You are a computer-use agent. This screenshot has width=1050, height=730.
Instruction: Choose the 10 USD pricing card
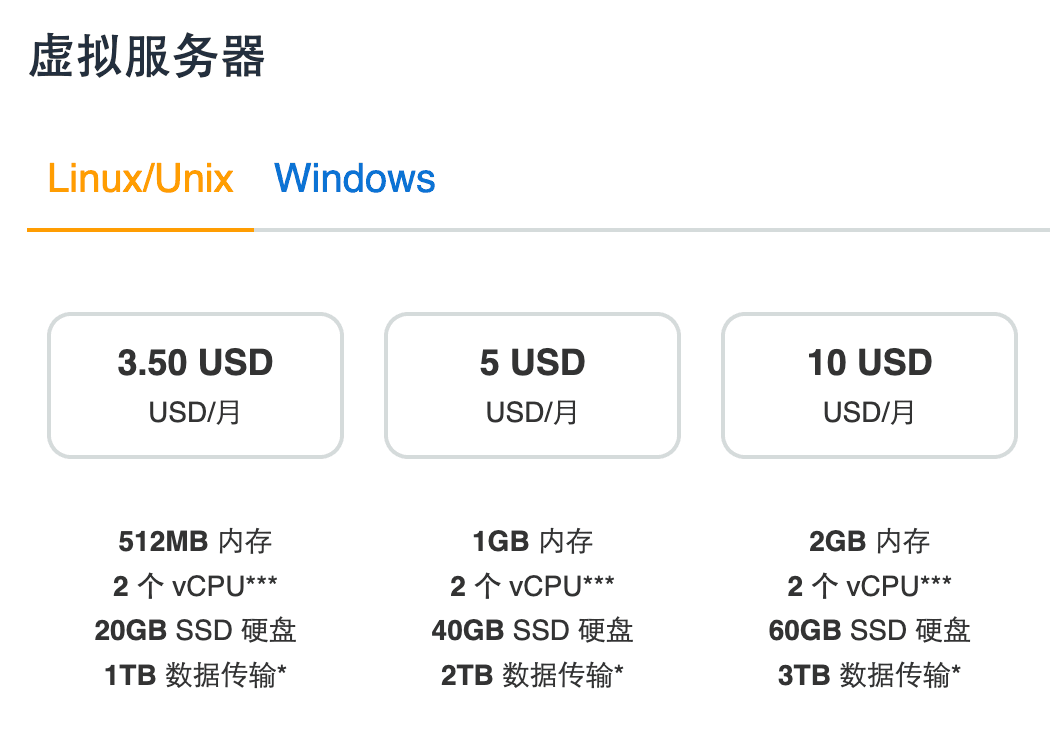[869, 386]
